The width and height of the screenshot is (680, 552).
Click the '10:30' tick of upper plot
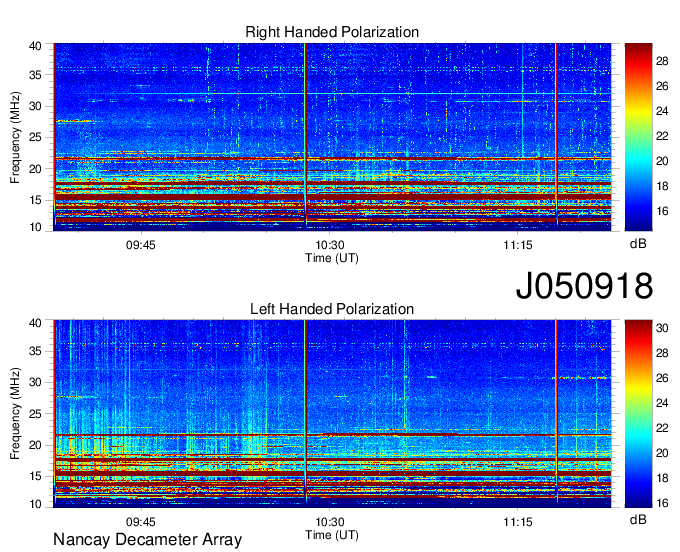[330, 245]
